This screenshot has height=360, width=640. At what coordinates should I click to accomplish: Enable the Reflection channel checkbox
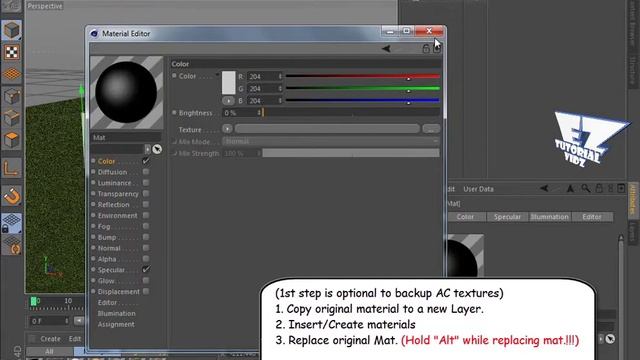[x=146, y=204]
